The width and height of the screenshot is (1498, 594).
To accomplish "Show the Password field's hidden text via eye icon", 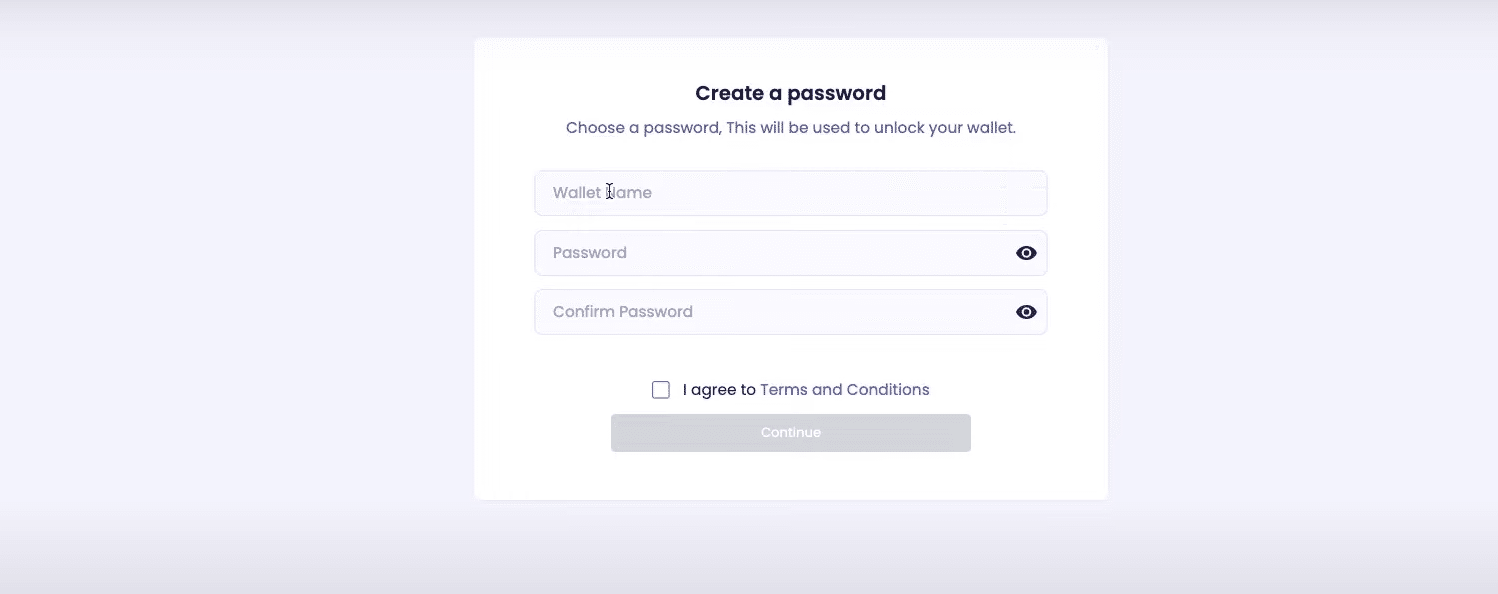I will point(1026,253).
